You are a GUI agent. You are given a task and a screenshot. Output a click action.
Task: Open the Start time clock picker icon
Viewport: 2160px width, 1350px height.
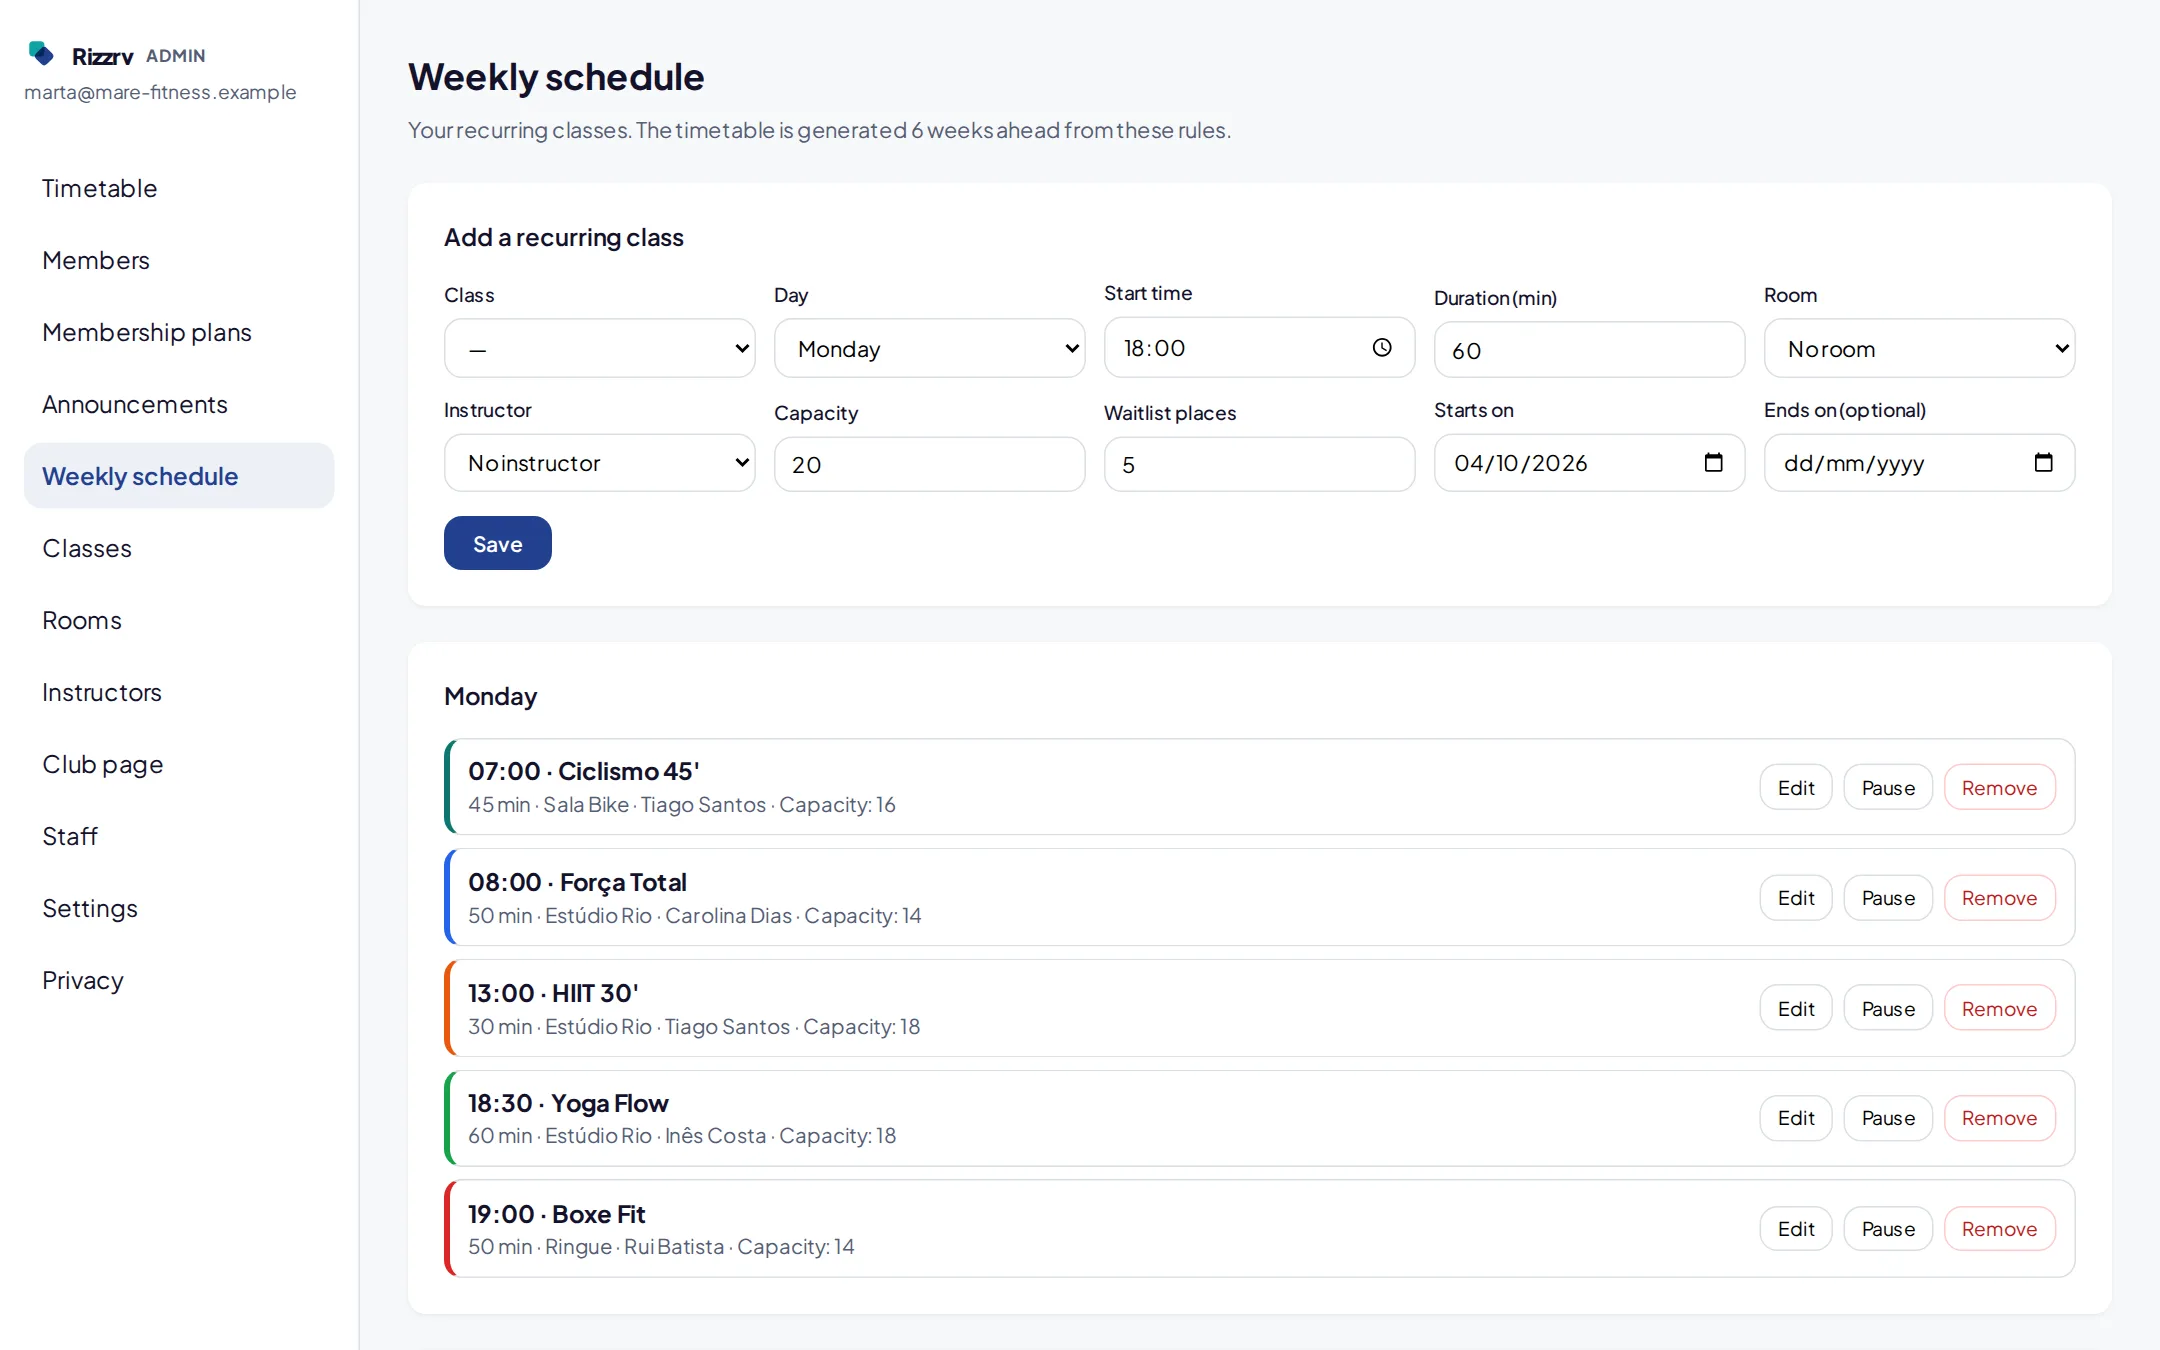(x=1382, y=347)
